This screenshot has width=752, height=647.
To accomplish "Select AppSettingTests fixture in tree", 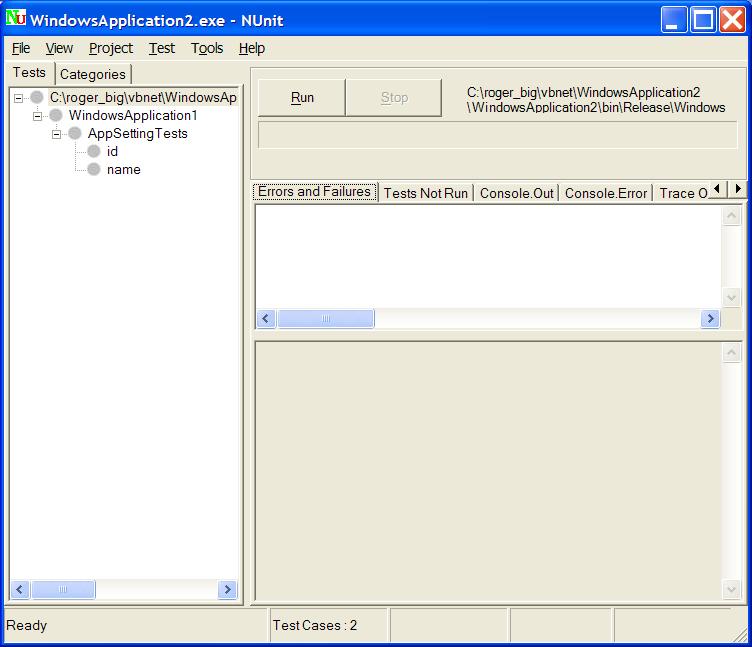I will click(138, 133).
